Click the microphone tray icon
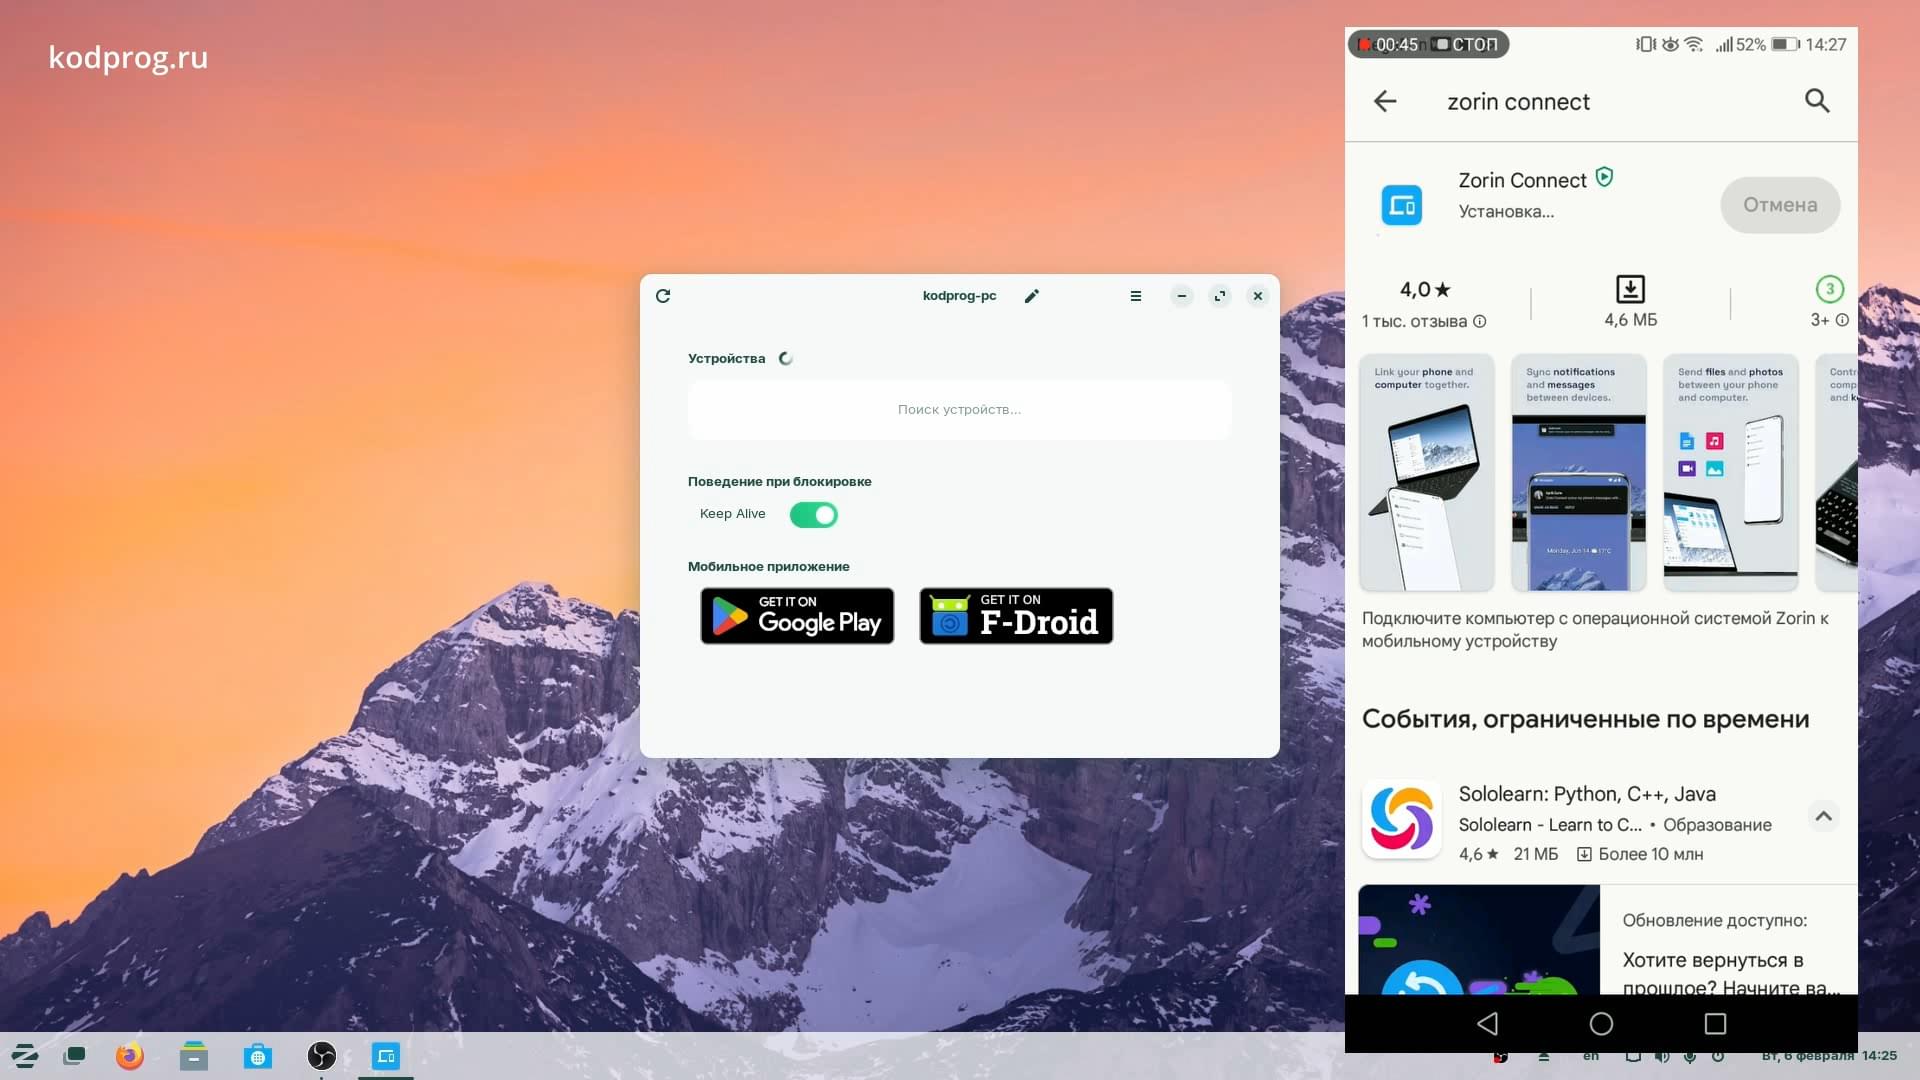 click(1690, 1056)
